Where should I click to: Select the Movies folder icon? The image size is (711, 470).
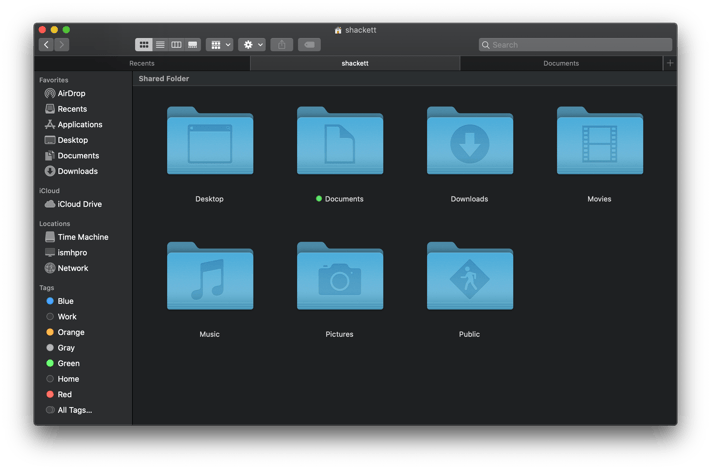[x=599, y=141]
